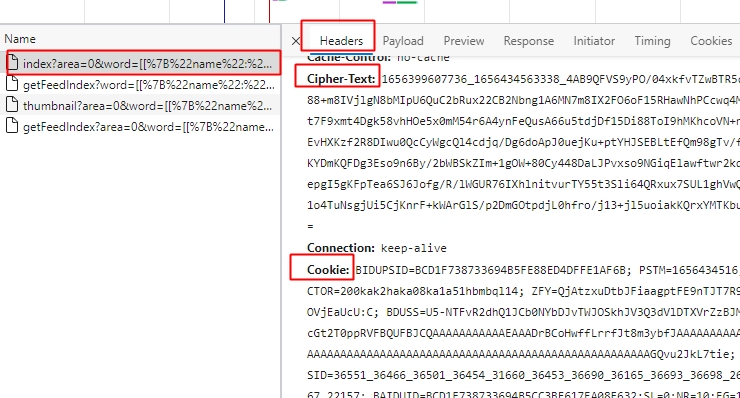Switch to the Headers tab
Viewport: 740px width, 398px height.
pos(341,41)
